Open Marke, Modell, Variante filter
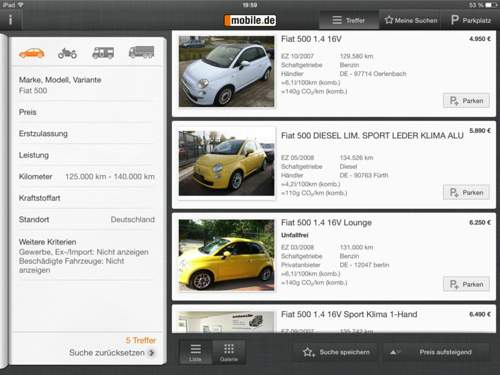The image size is (500, 375). 87,85
